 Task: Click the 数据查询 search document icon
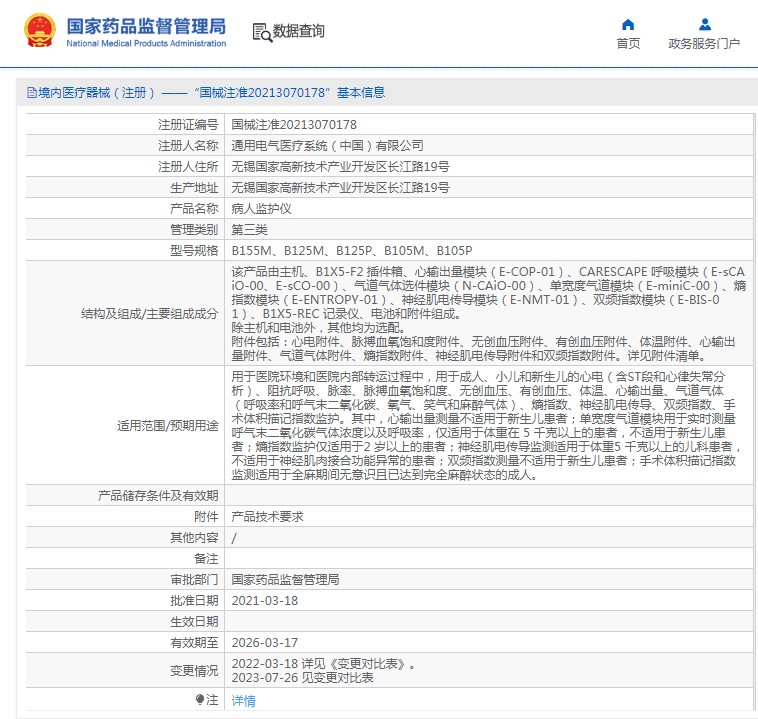coord(257,32)
